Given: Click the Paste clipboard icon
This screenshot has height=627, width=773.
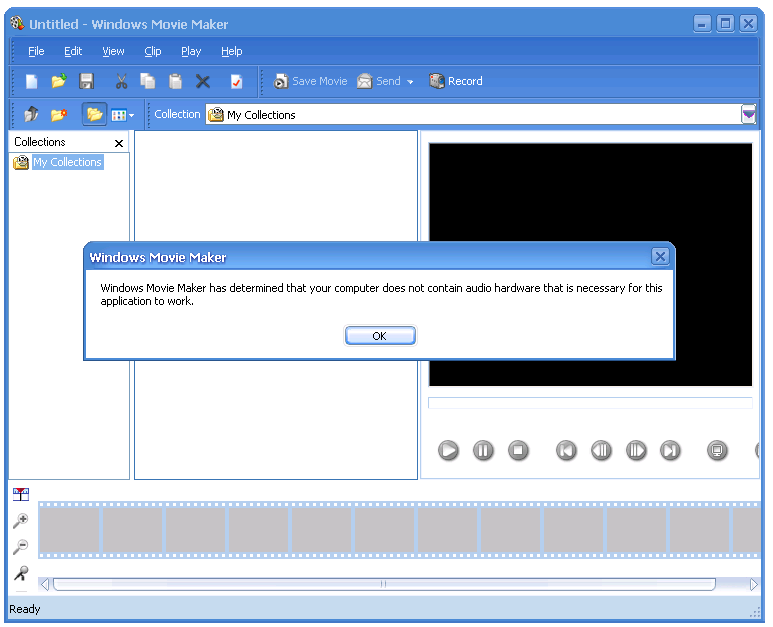Looking at the screenshot, I should tap(176, 81).
